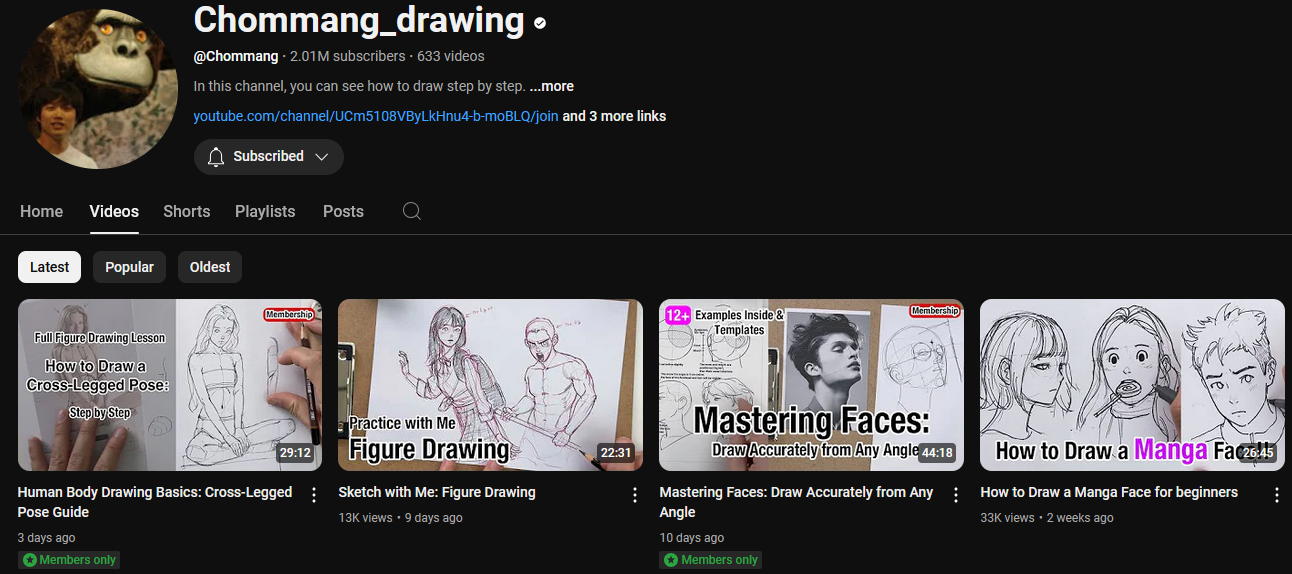This screenshot has width=1292, height=574.
Task: Open more options for Mastering Faces video
Action: 956,495
